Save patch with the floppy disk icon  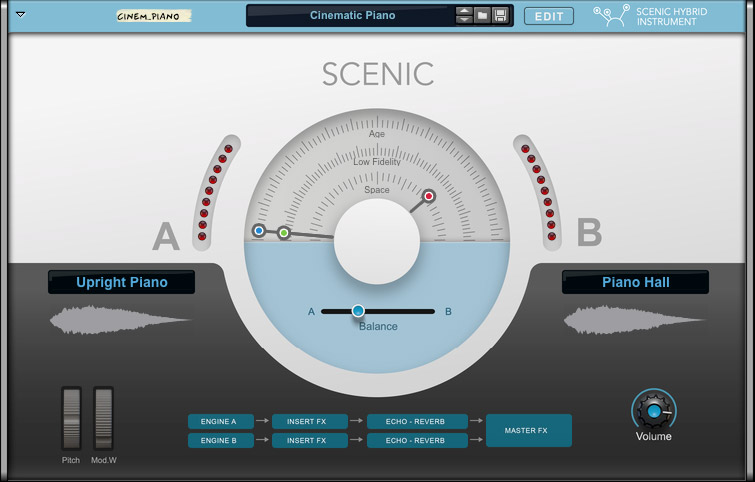500,15
